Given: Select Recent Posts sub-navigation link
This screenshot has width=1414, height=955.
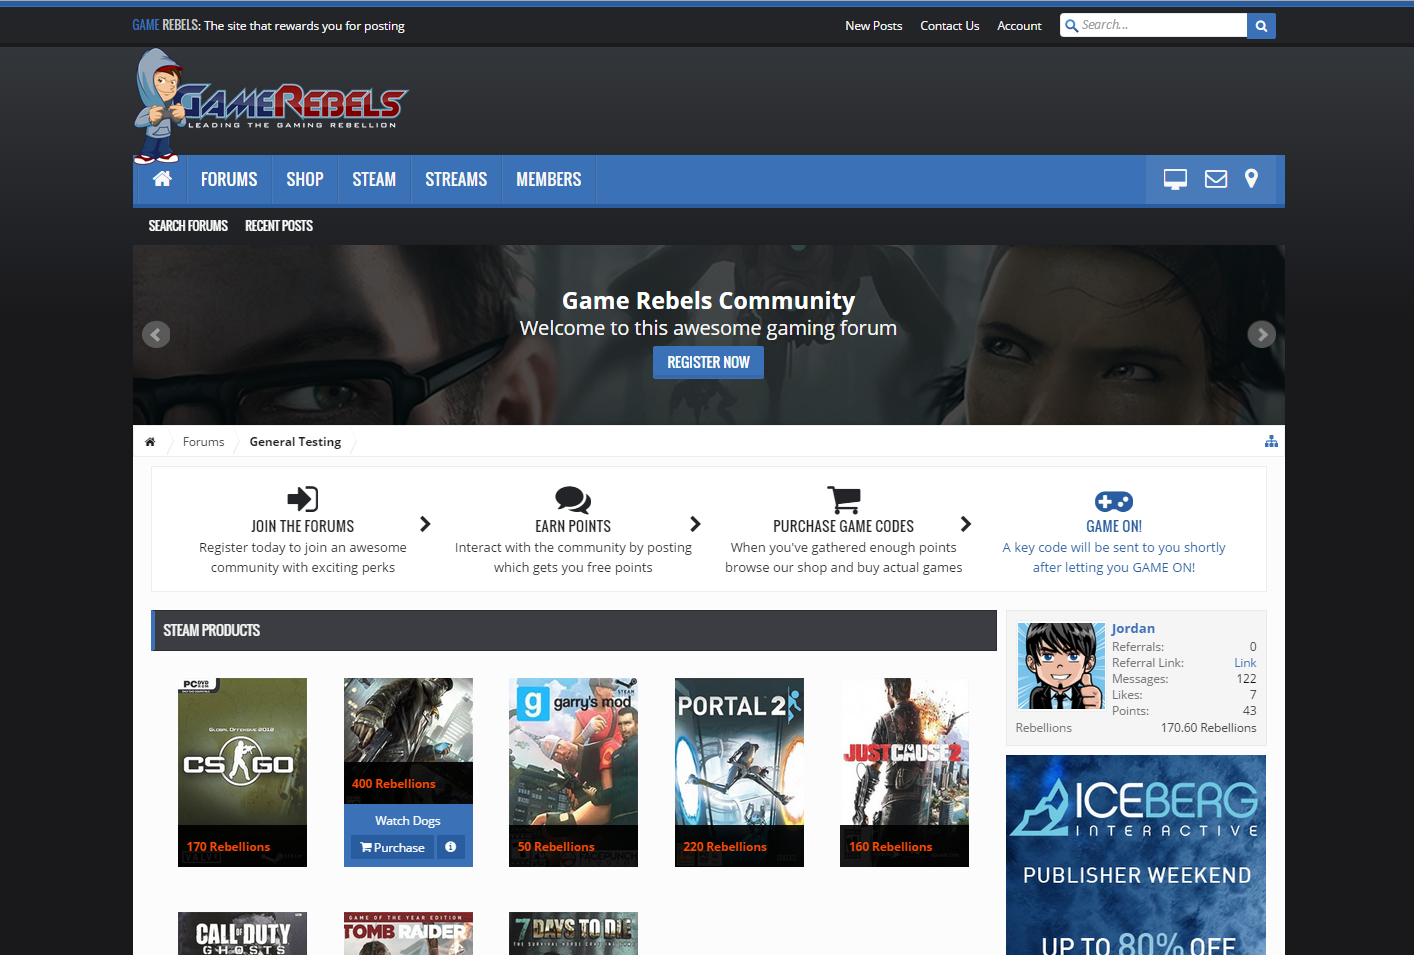Looking at the screenshot, I should pyautogui.click(x=279, y=226).
